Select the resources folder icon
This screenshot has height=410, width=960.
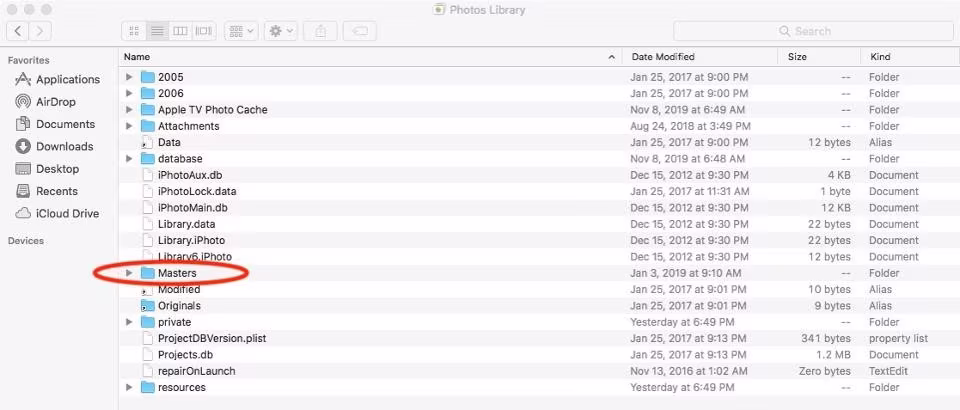point(148,387)
